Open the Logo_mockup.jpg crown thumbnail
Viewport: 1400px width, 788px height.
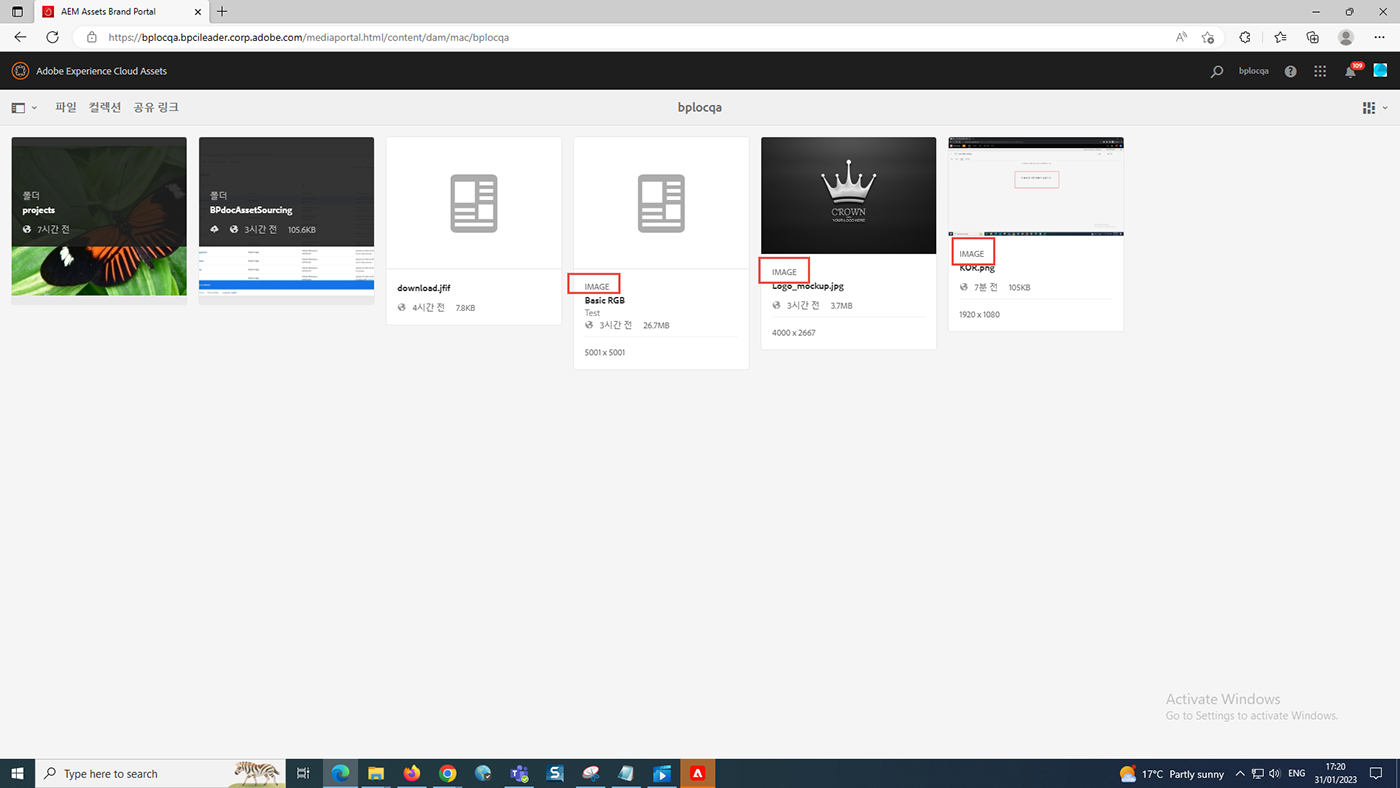848,196
